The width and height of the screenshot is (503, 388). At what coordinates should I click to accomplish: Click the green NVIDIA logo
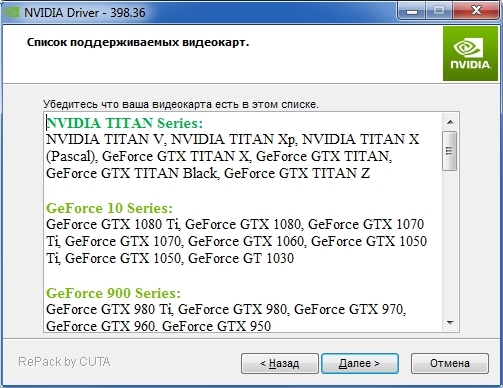[470, 54]
